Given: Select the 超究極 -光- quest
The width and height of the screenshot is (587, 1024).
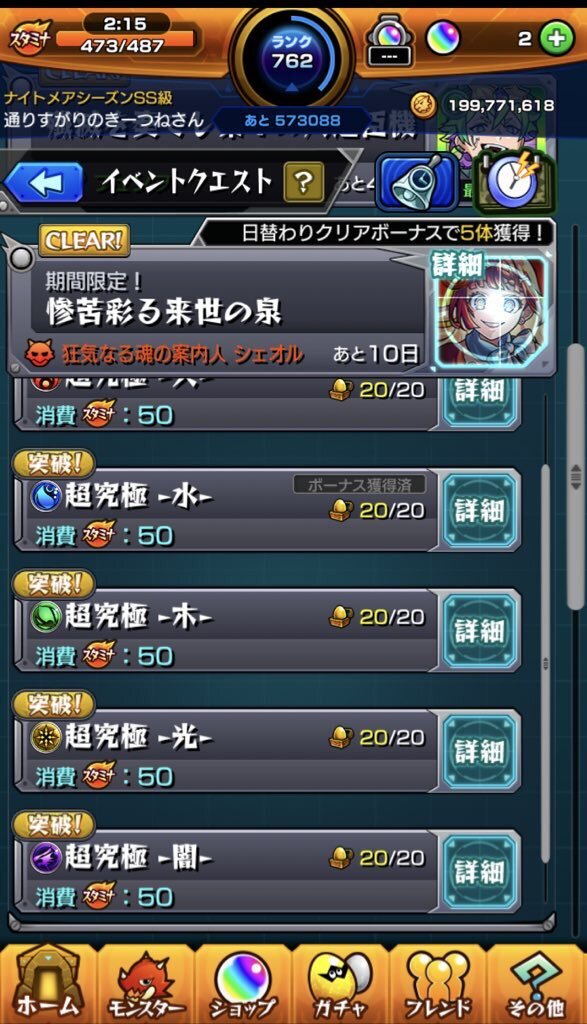Looking at the screenshot, I should point(225,751).
